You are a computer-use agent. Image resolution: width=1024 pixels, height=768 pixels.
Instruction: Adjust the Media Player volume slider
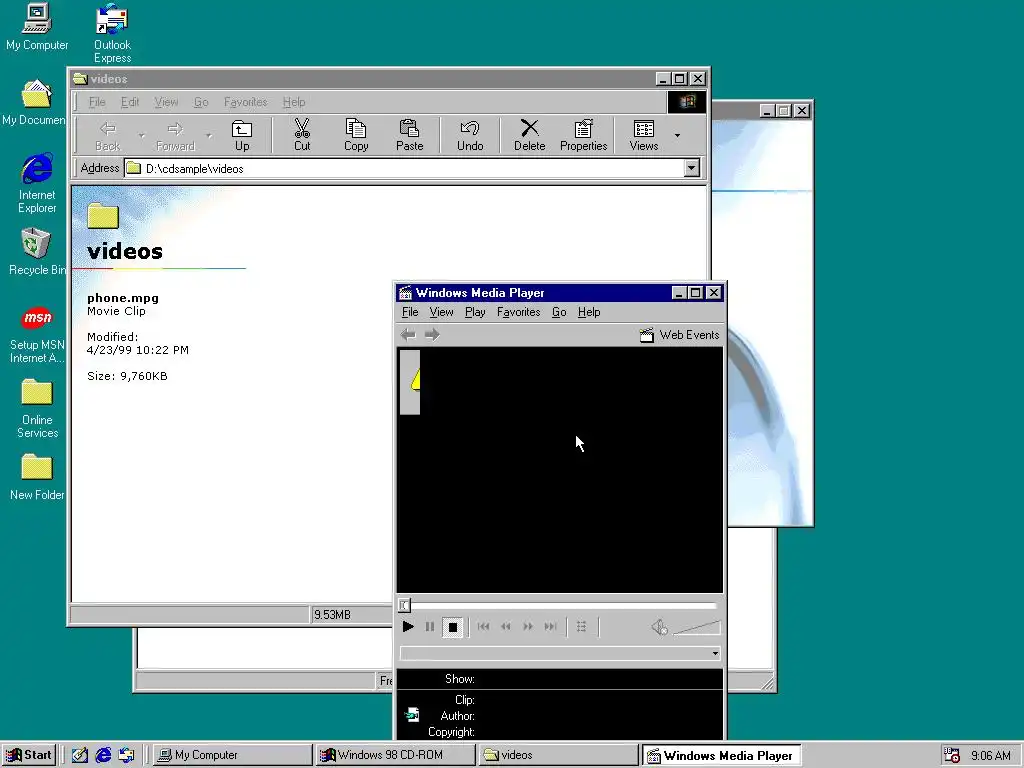(x=697, y=628)
